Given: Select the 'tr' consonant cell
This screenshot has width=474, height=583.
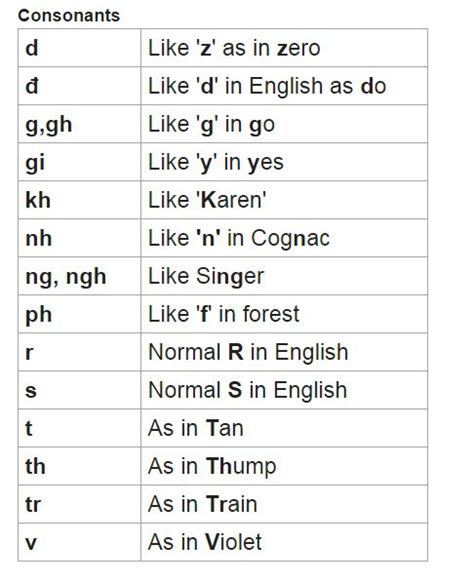Looking at the screenshot, I should (x=80, y=504).
